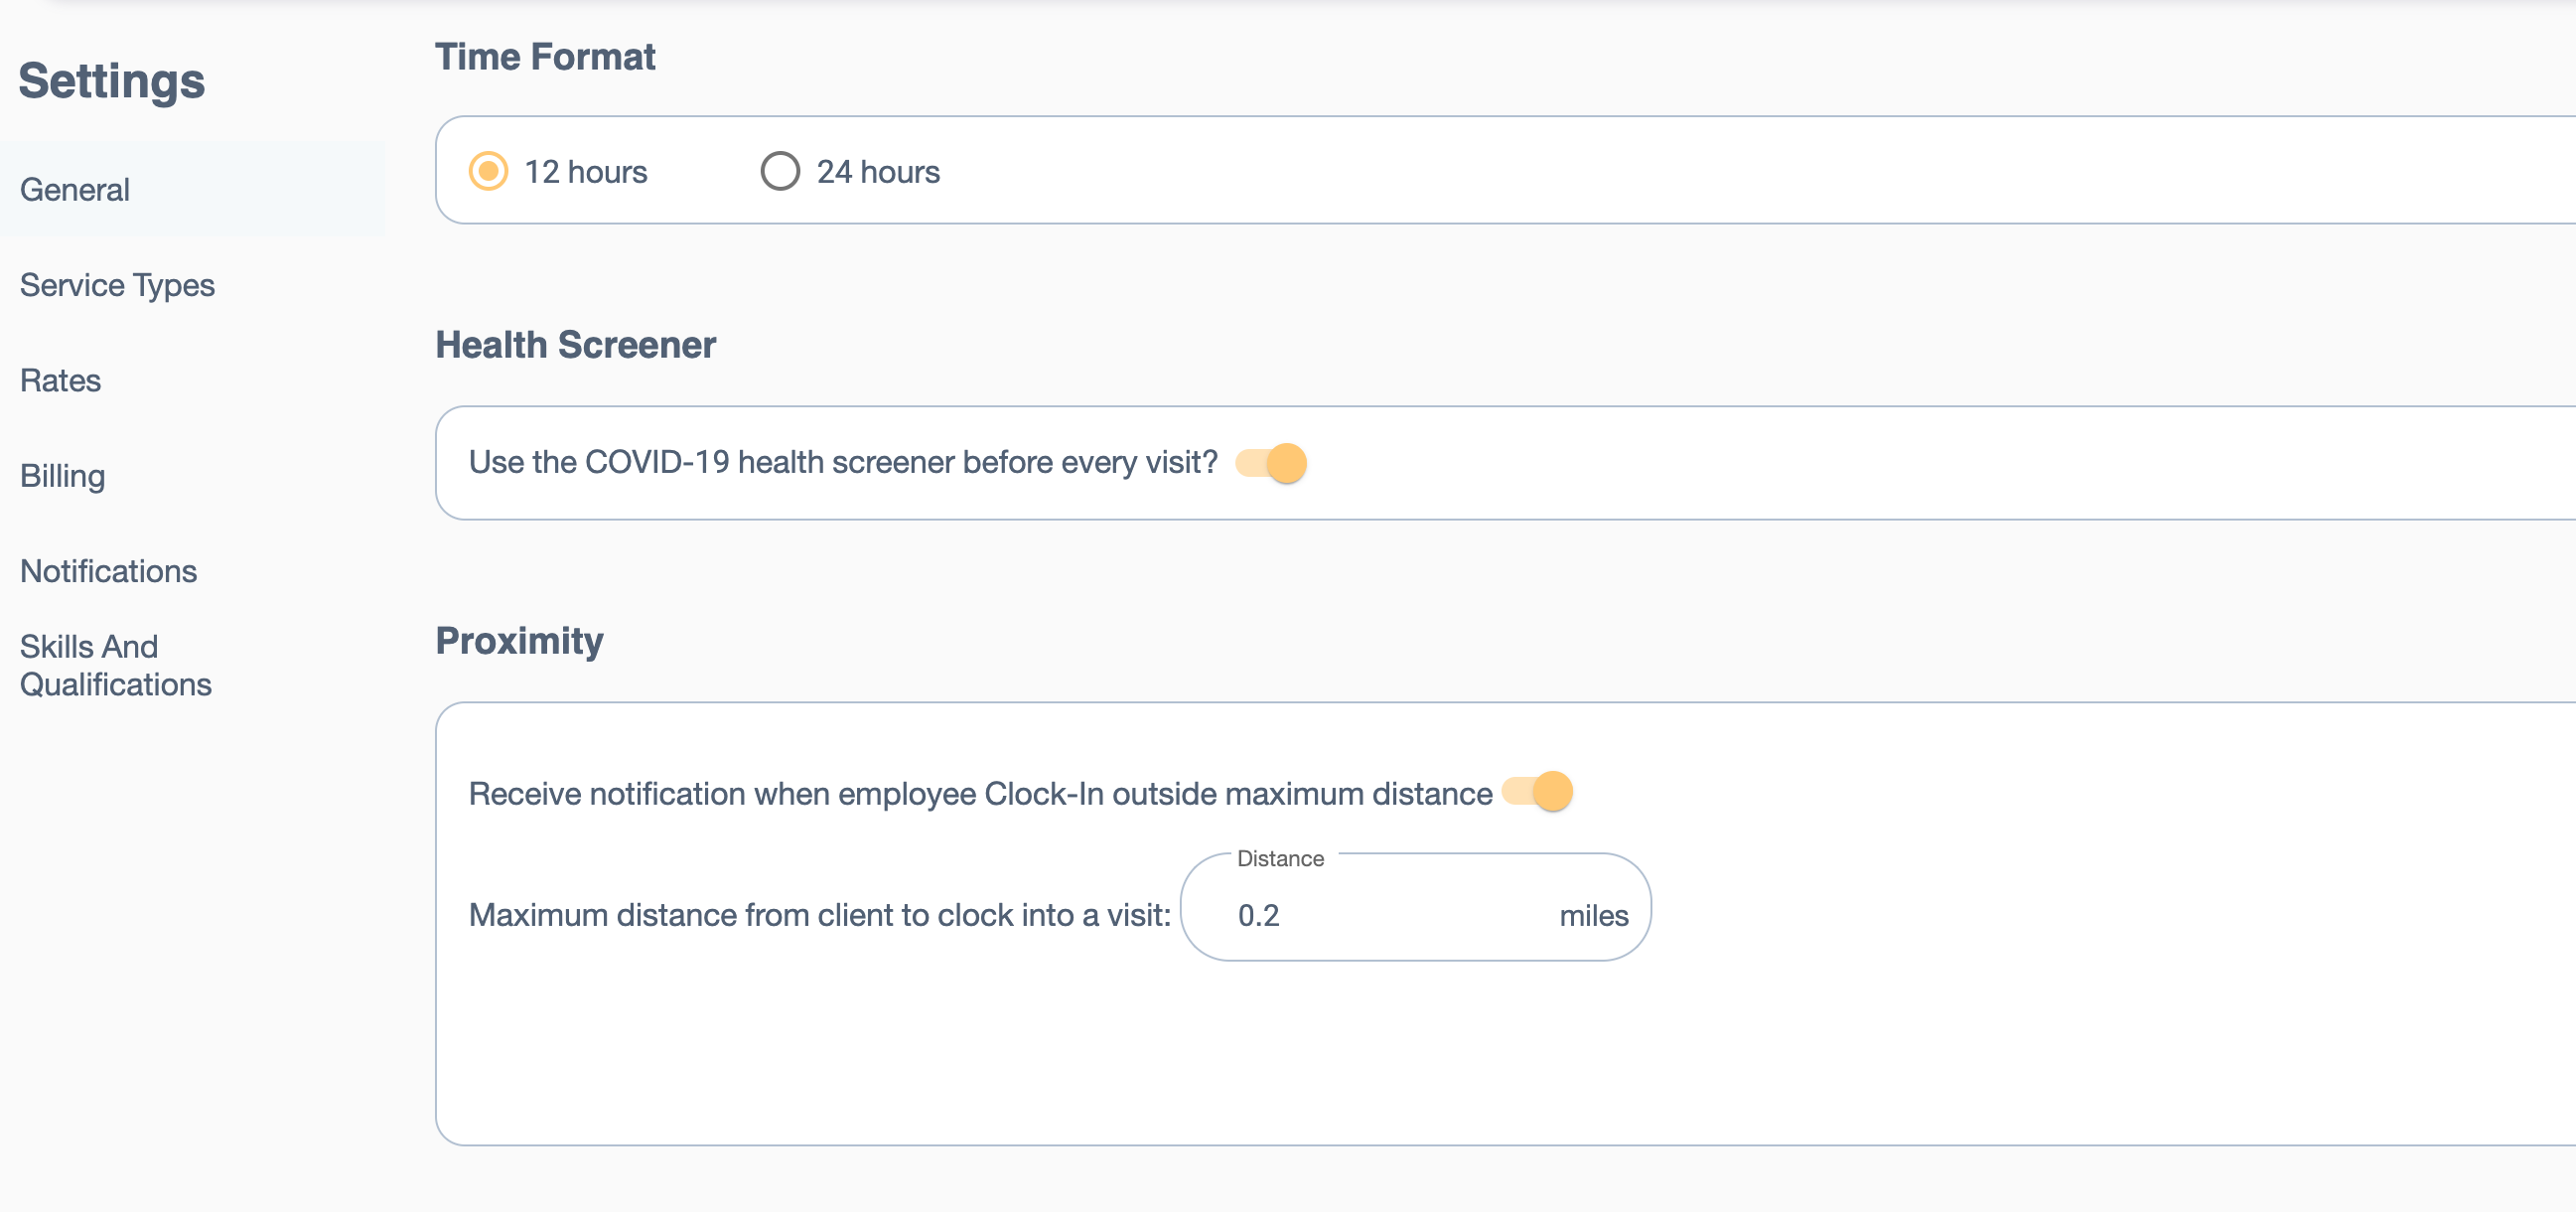
Task: Open Skills And Qualifications settings
Action: point(115,665)
